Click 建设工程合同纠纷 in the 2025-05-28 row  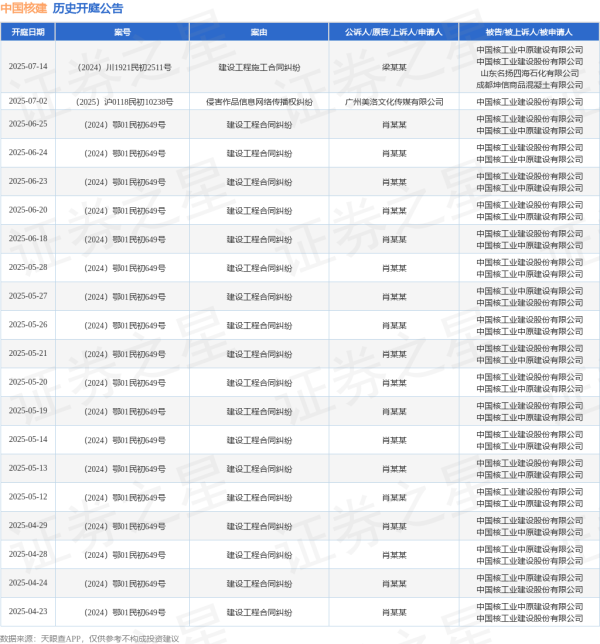coord(259,268)
